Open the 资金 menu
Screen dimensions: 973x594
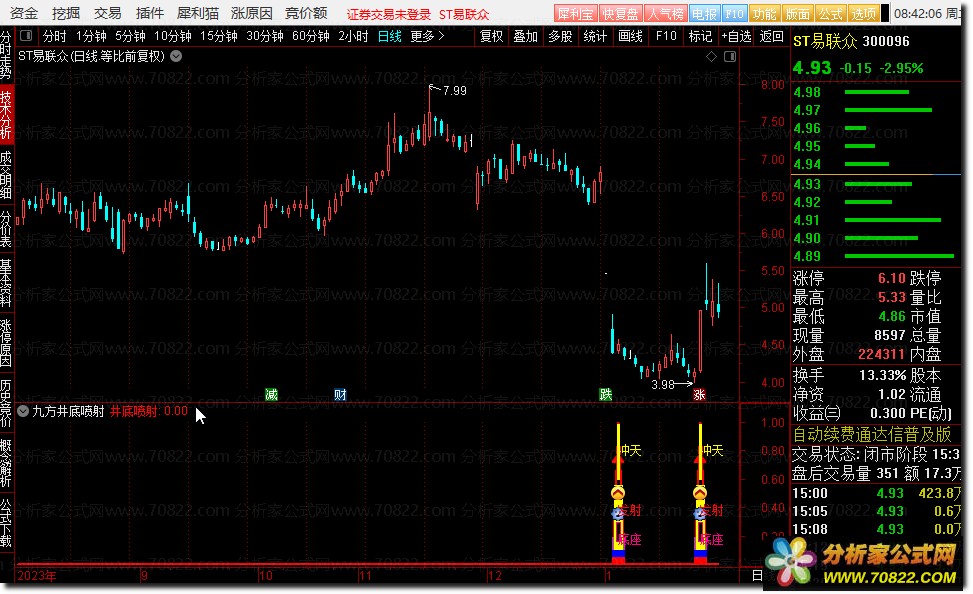(24, 13)
